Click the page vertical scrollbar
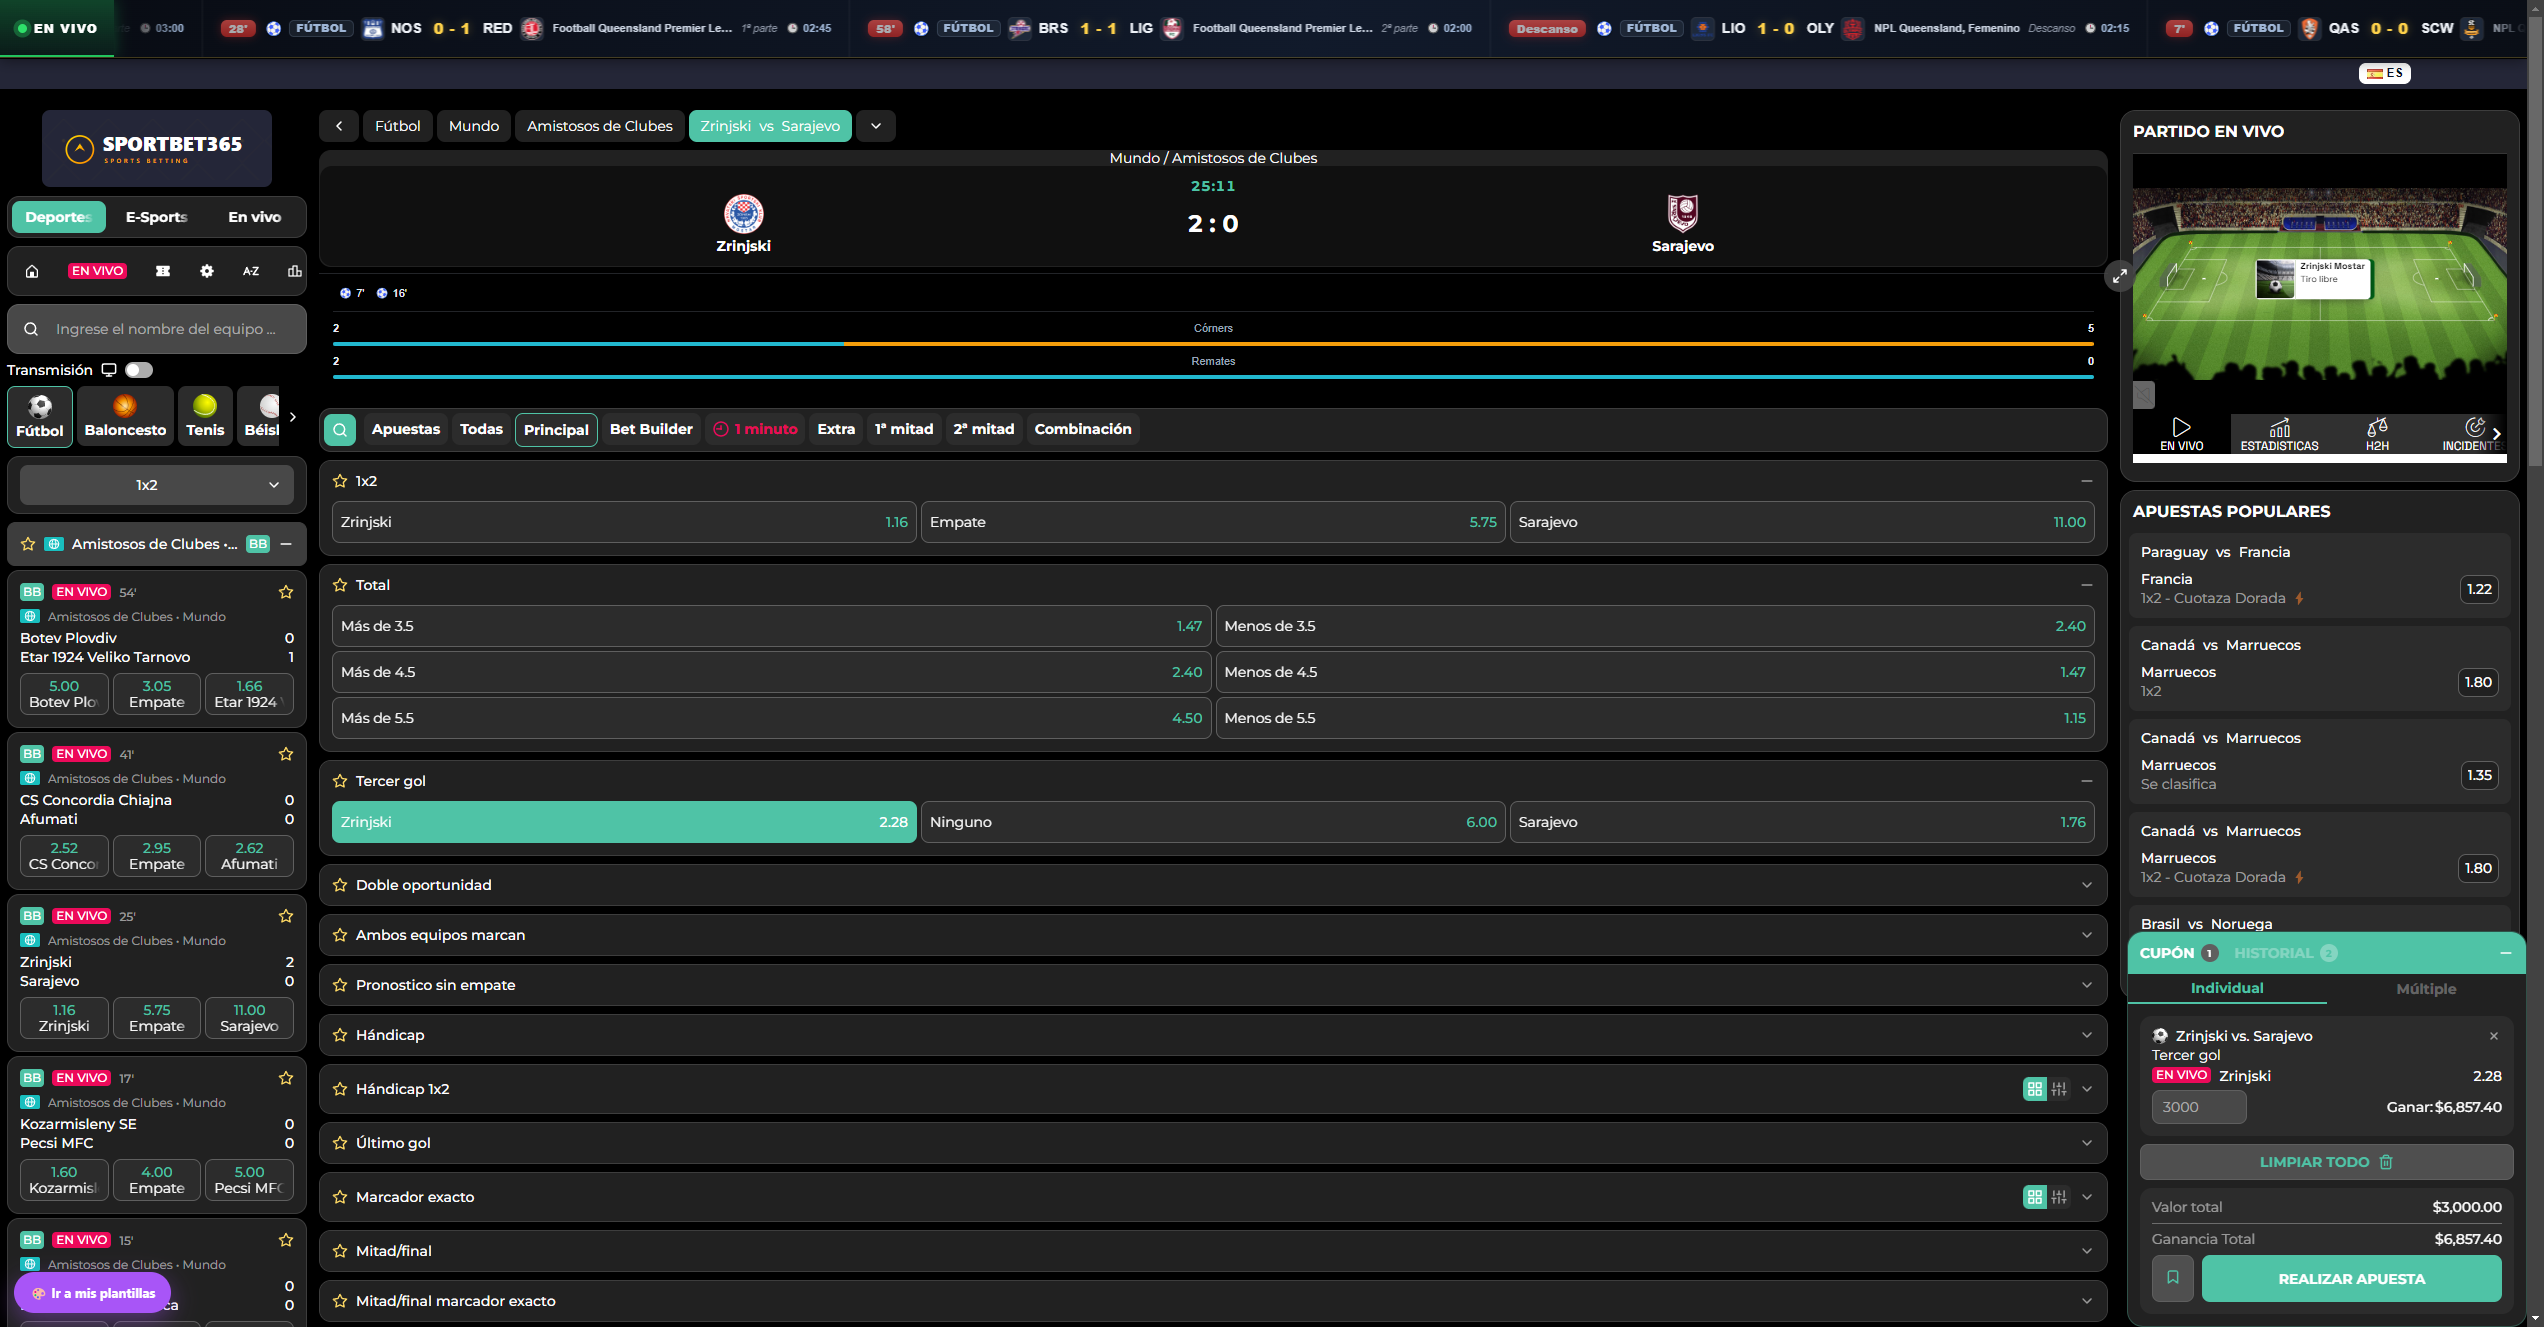Screen dimensions: 2544x1327 (2535, 240)
